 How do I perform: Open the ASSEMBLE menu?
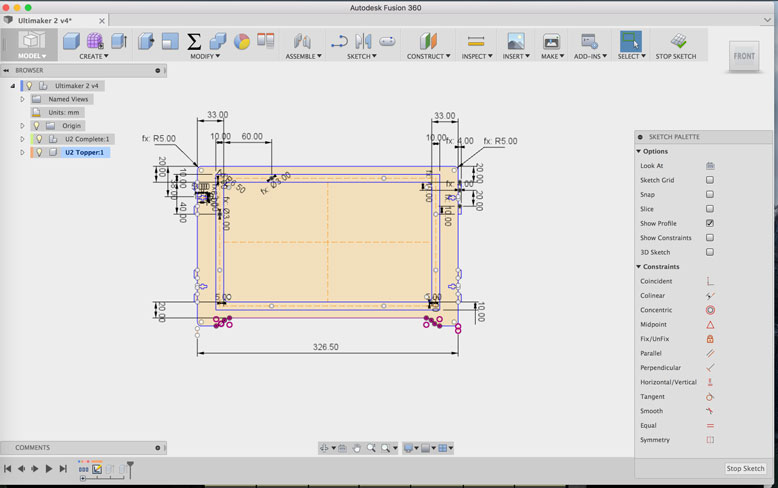pos(303,57)
